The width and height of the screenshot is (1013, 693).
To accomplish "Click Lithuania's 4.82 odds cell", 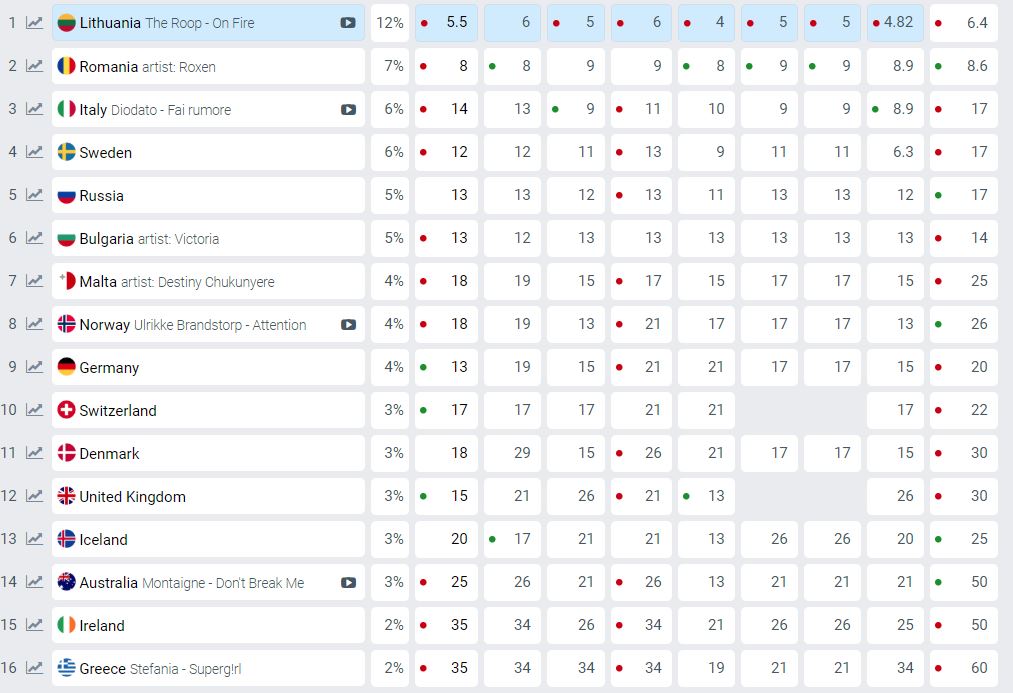I will coord(895,23).
